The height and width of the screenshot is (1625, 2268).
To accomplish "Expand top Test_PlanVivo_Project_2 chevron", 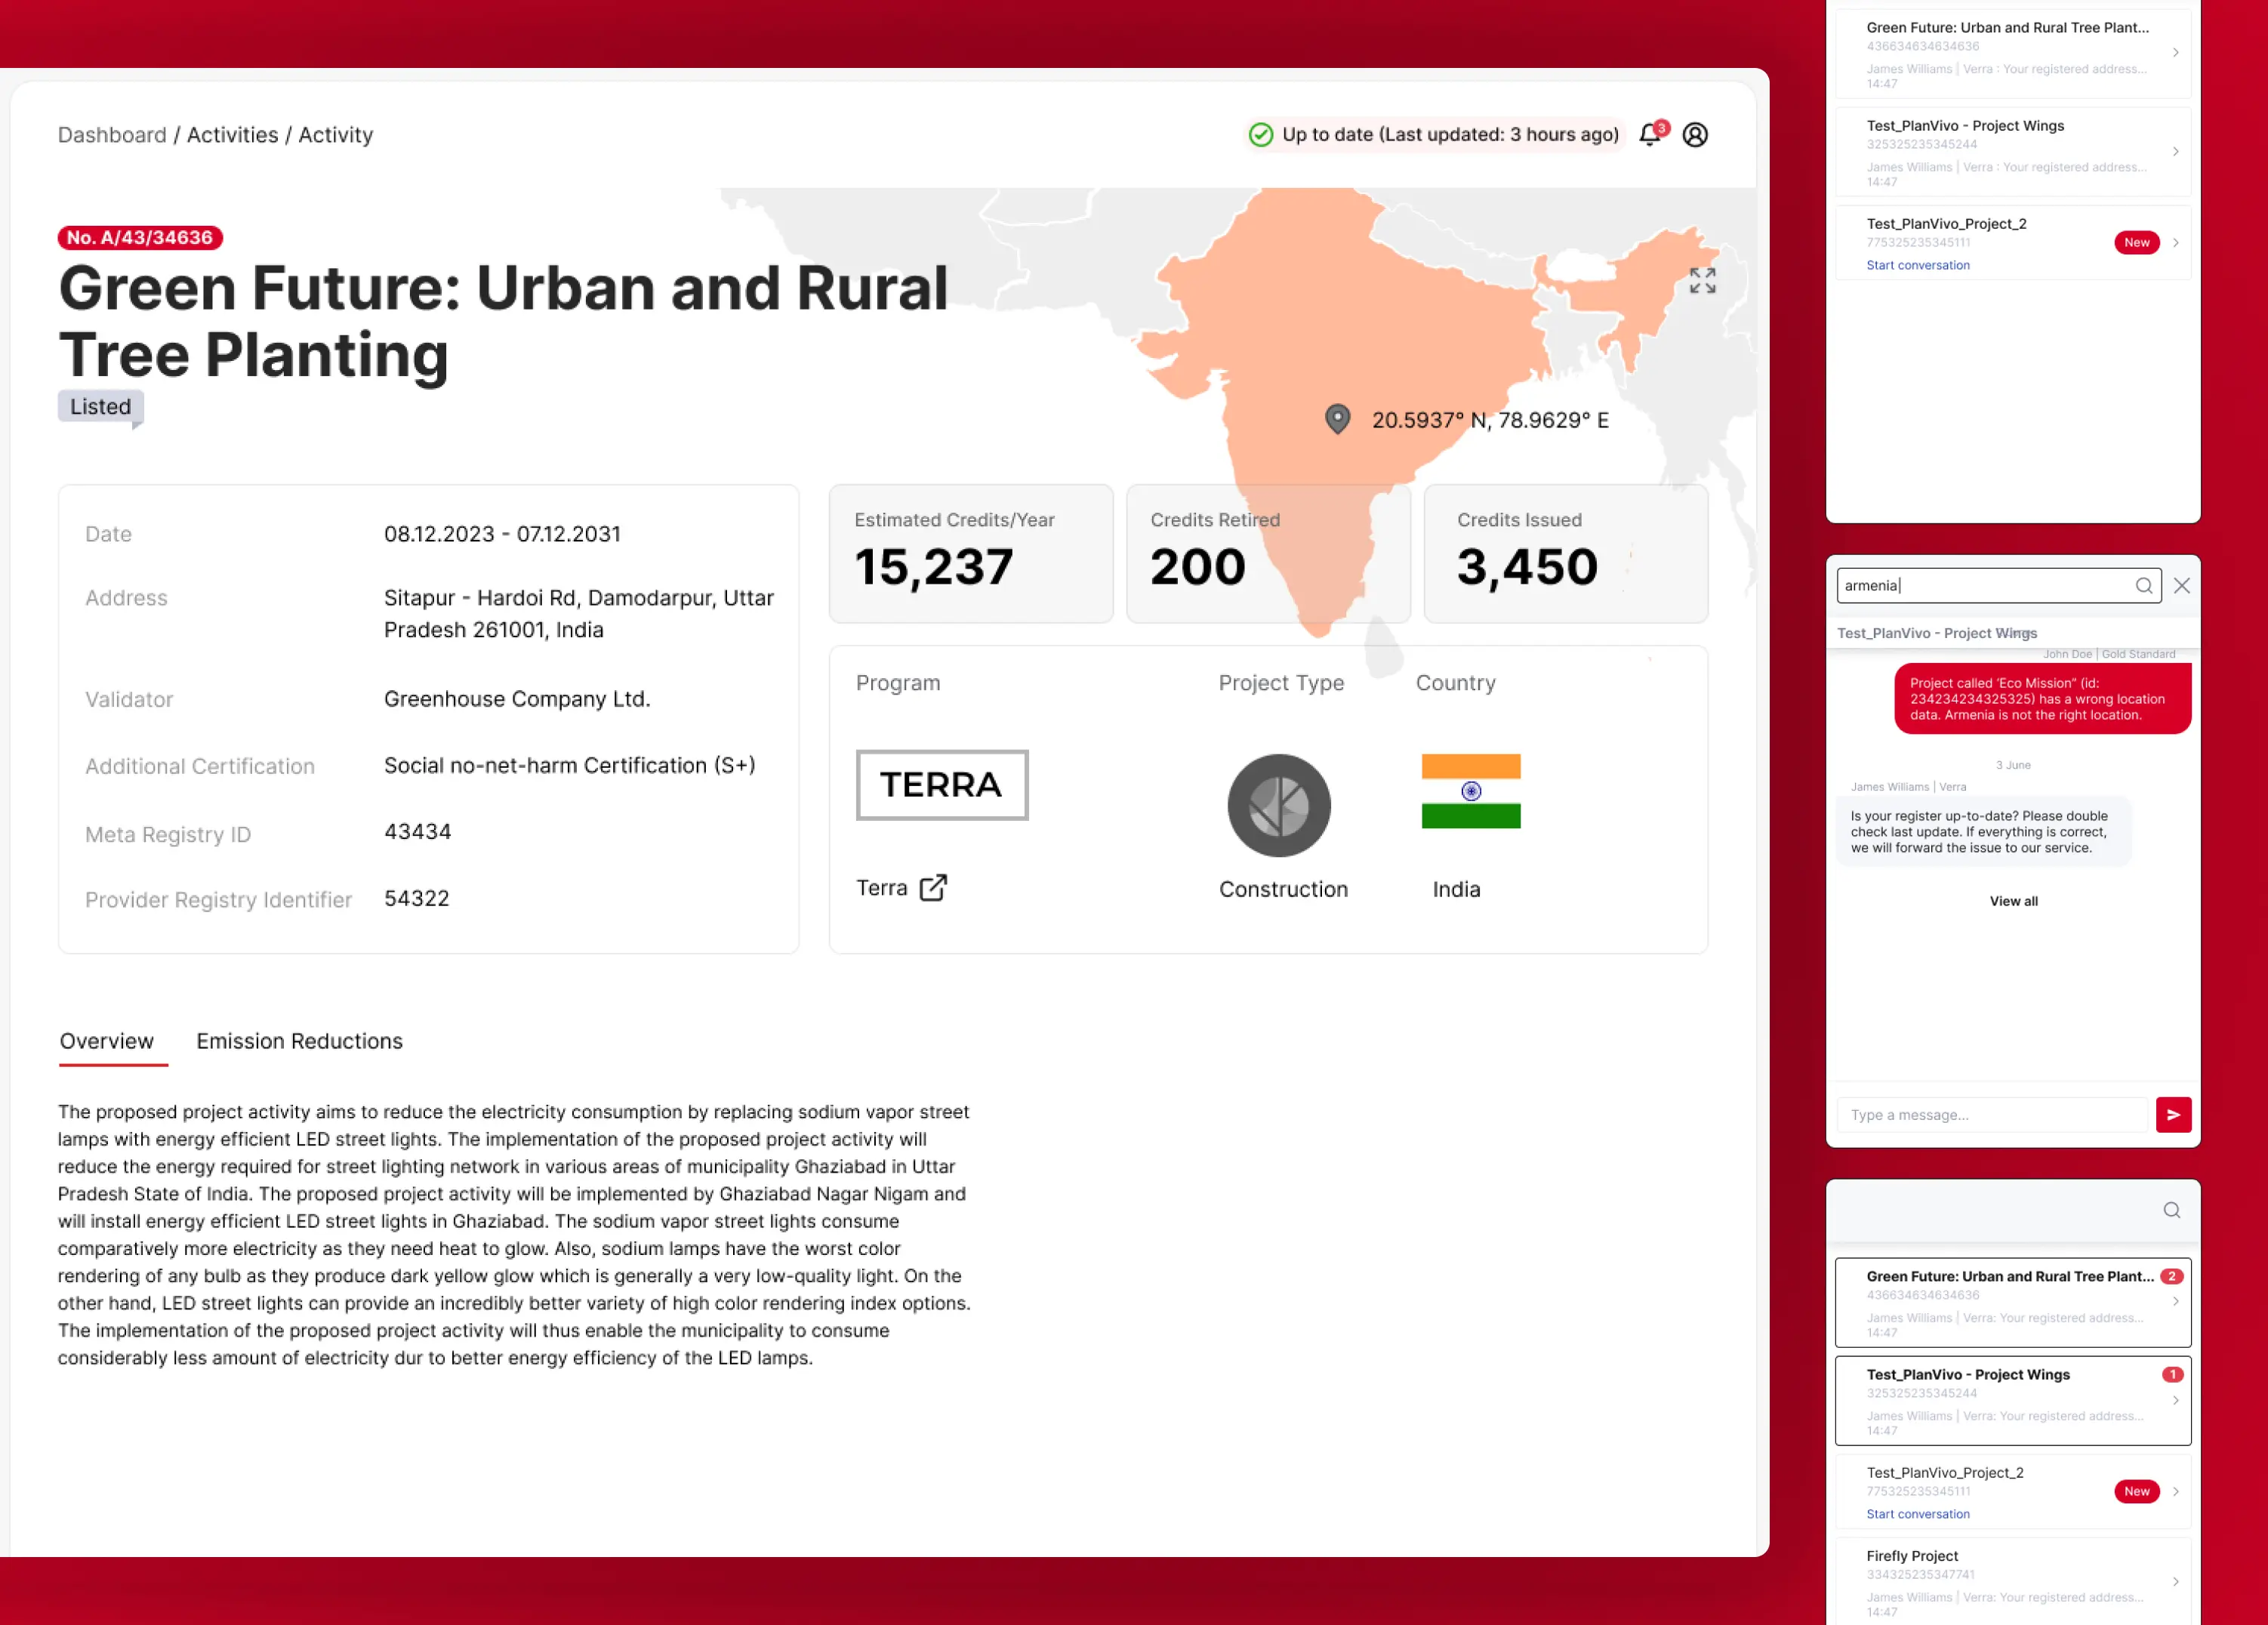I will click(x=2175, y=243).
